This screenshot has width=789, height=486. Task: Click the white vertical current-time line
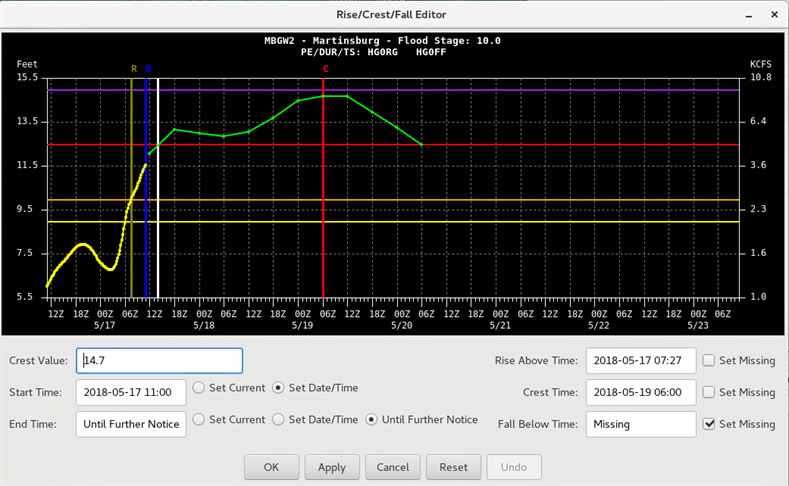pyautogui.click(x=158, y=188)
